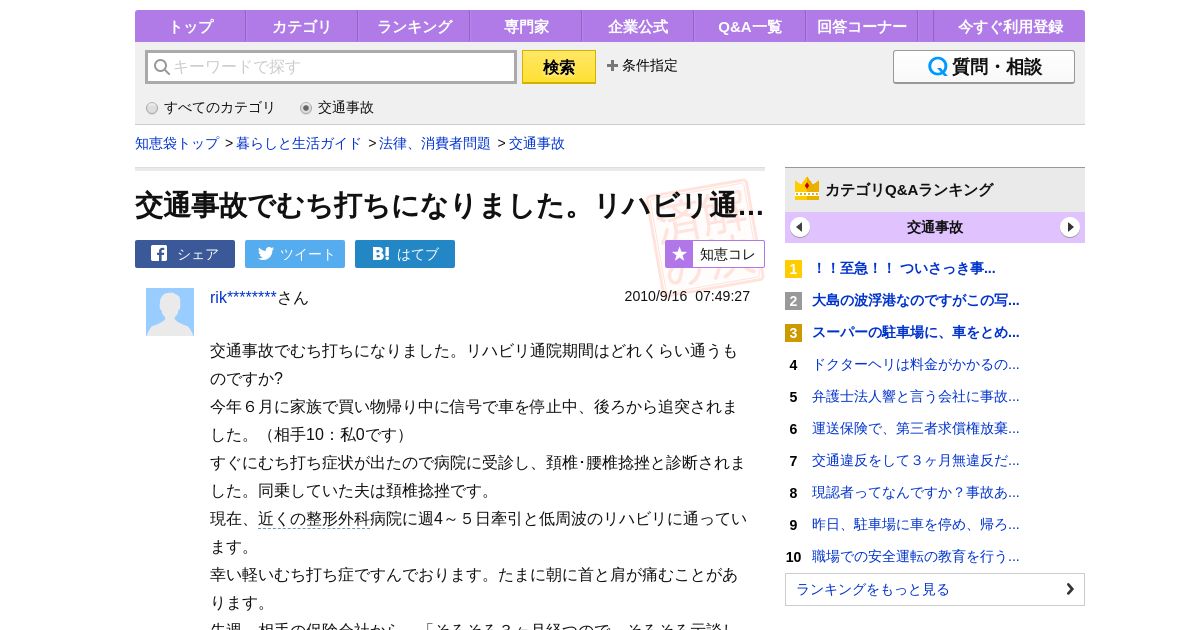Add question to 知恵コレ star button
The width and height of the screenshot is (1200, 630).
point(715,254)
